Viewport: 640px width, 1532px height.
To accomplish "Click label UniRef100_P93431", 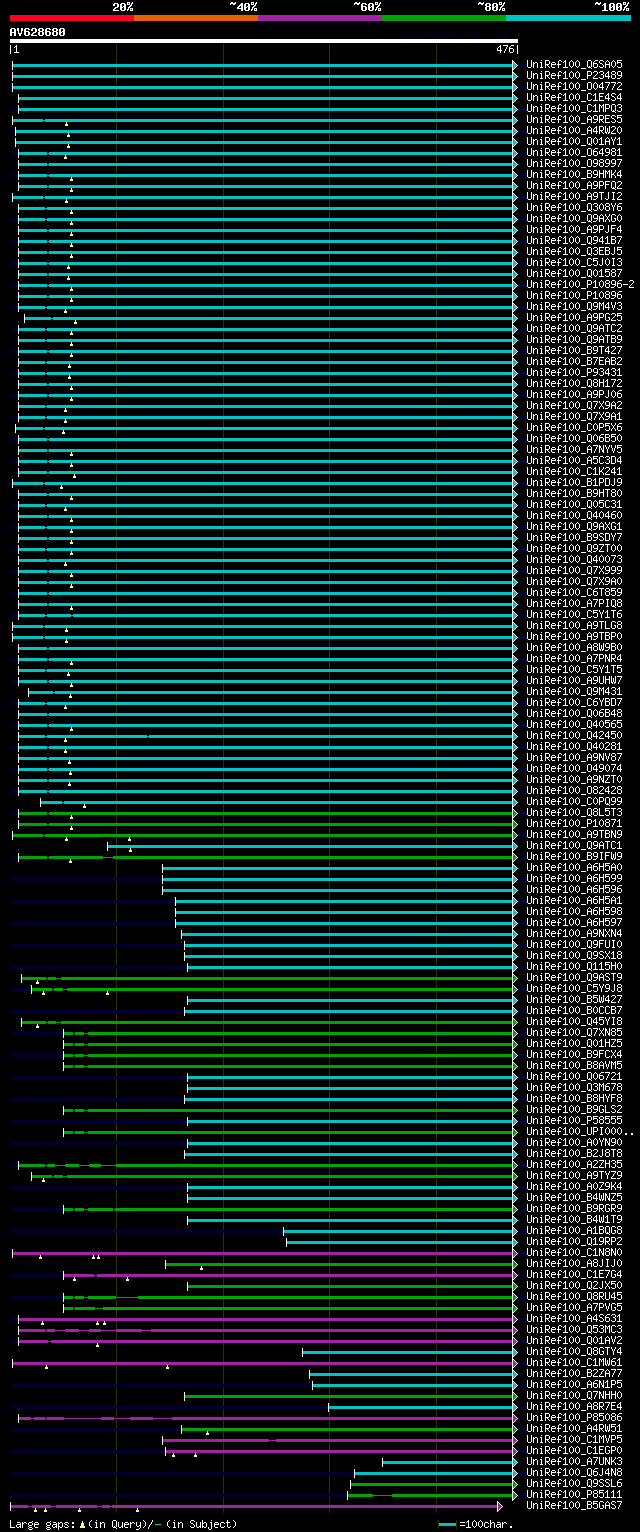I will 574,372.
